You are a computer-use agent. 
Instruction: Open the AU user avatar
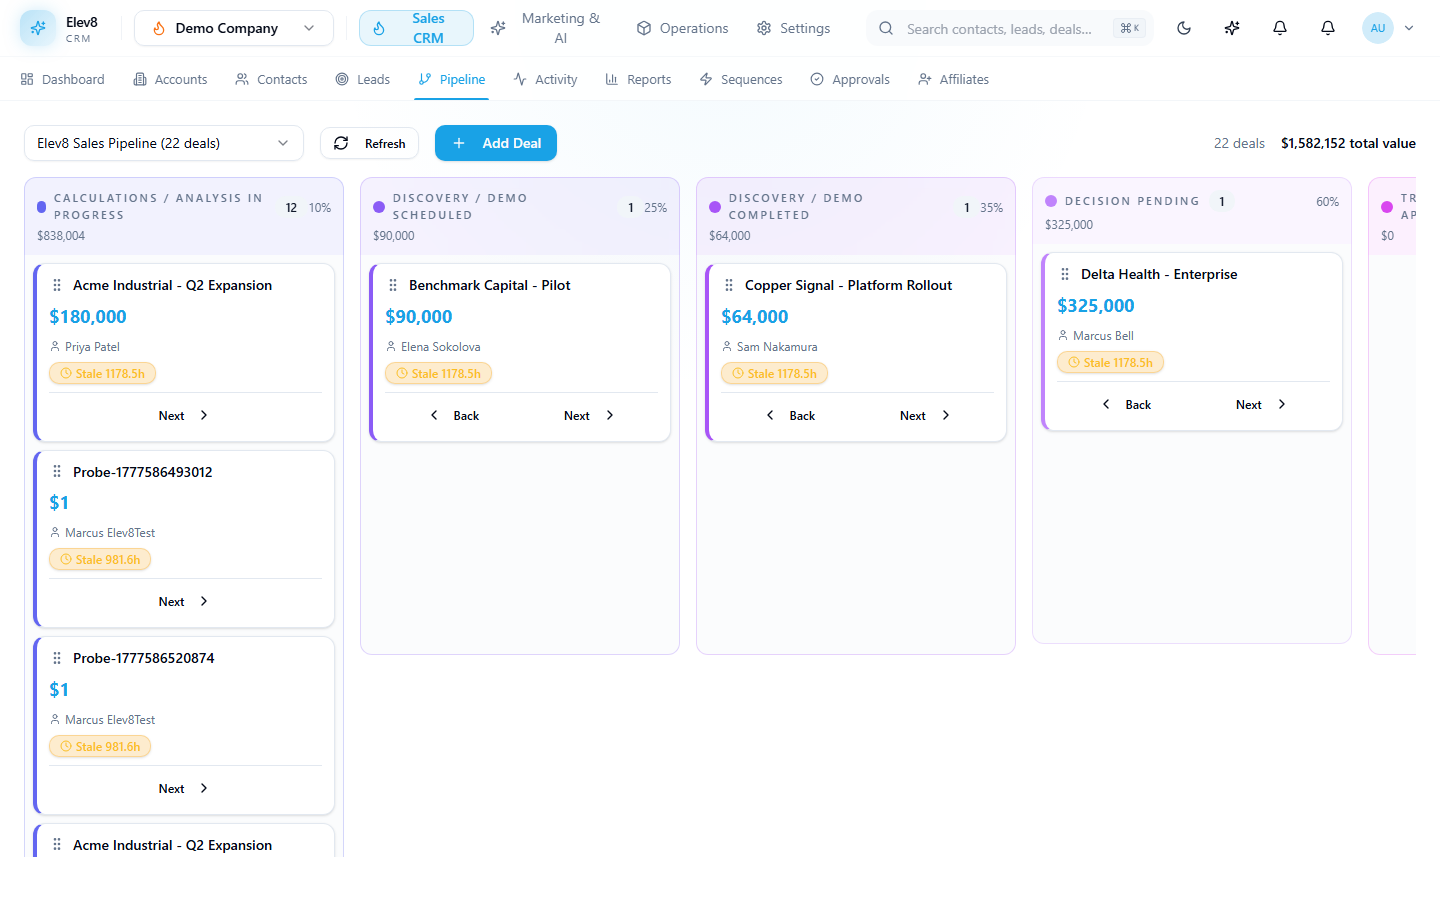[x=1378, y=28]
